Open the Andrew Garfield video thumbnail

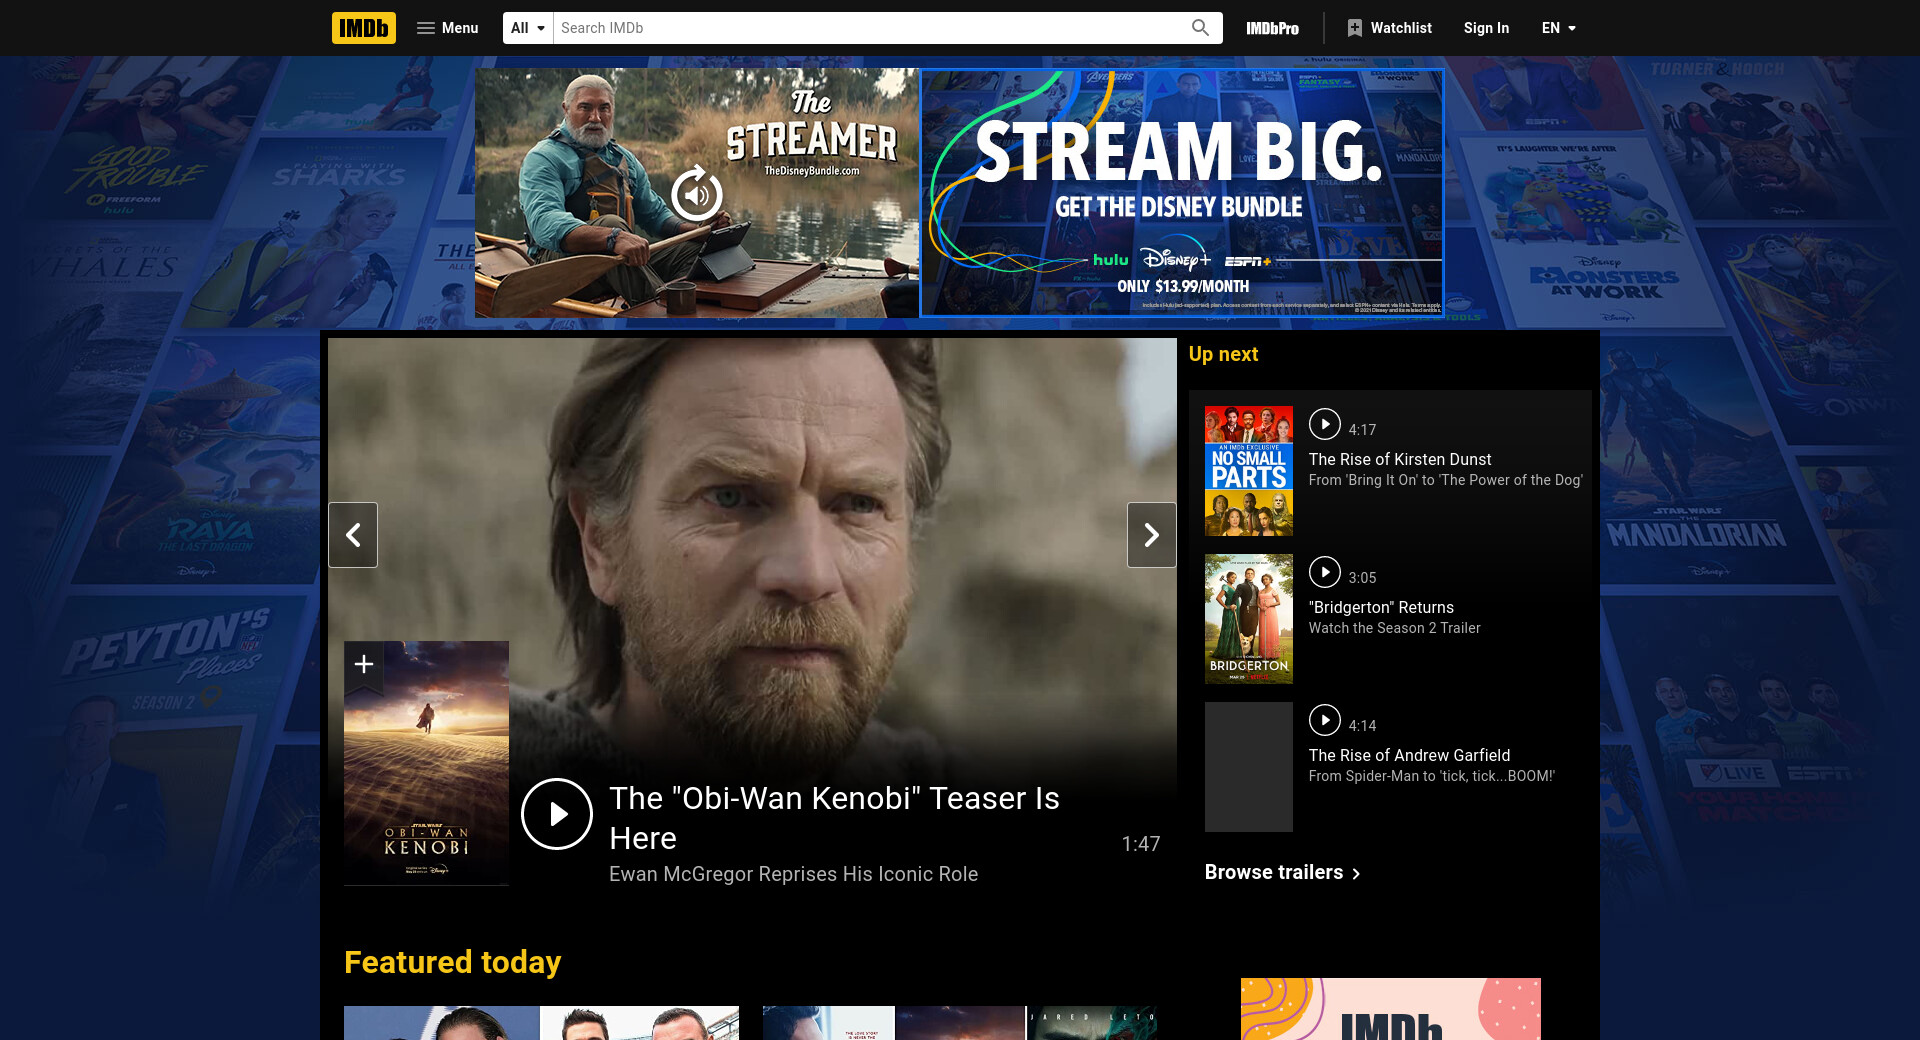[x=1249, y=767]
